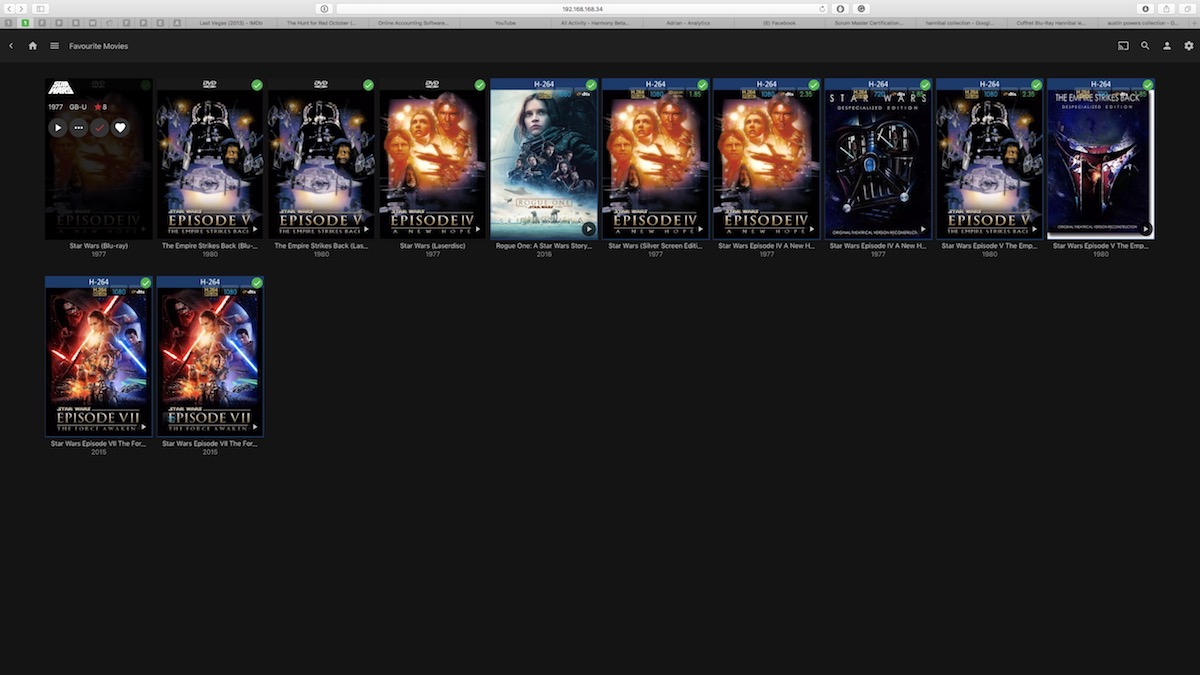Open the cast to device icon

tap(1123, 46)
